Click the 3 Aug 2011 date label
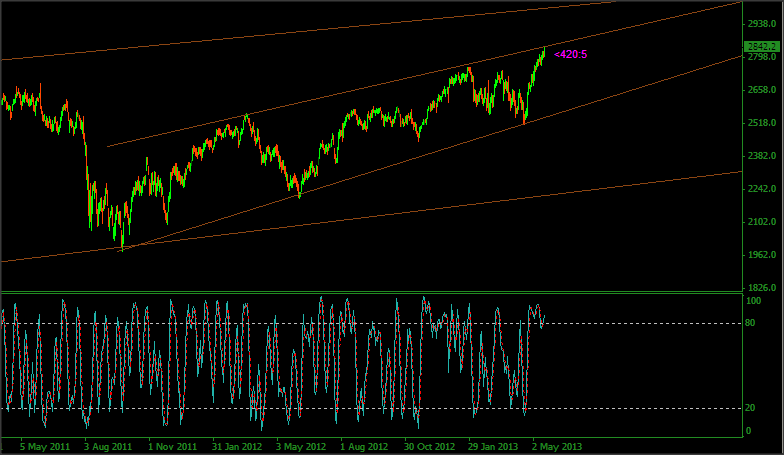Screen dimensions: 784x455 108,446
